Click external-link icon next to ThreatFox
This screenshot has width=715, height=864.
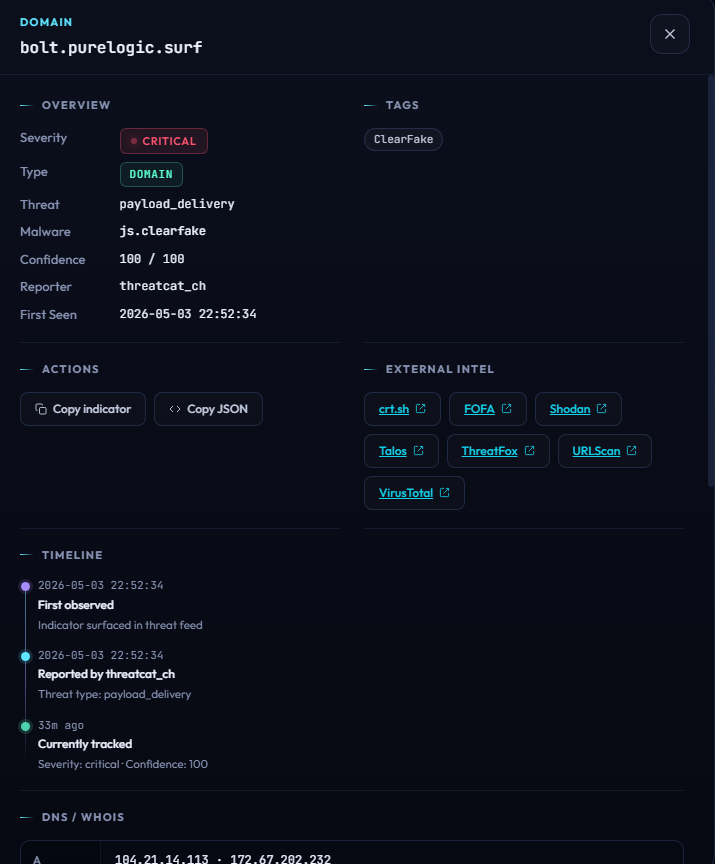click(530, 450)
